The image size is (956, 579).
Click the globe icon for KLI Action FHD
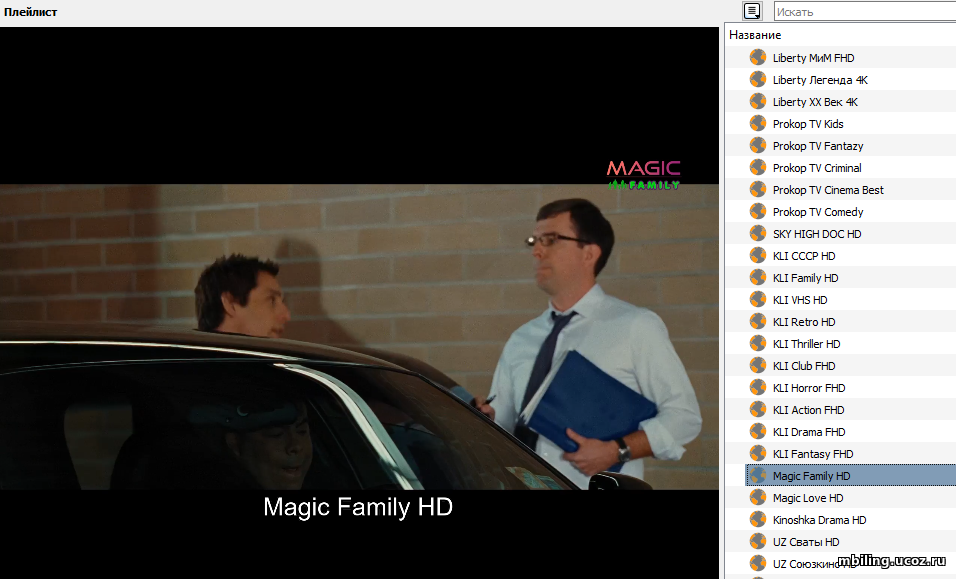coord(758,410)
